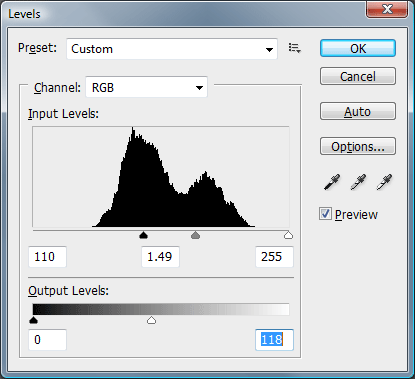Viewport: 415px width, 379px height.
Task: Click the Cancel button
Action: pyautogui.click(x=358, y=76)
